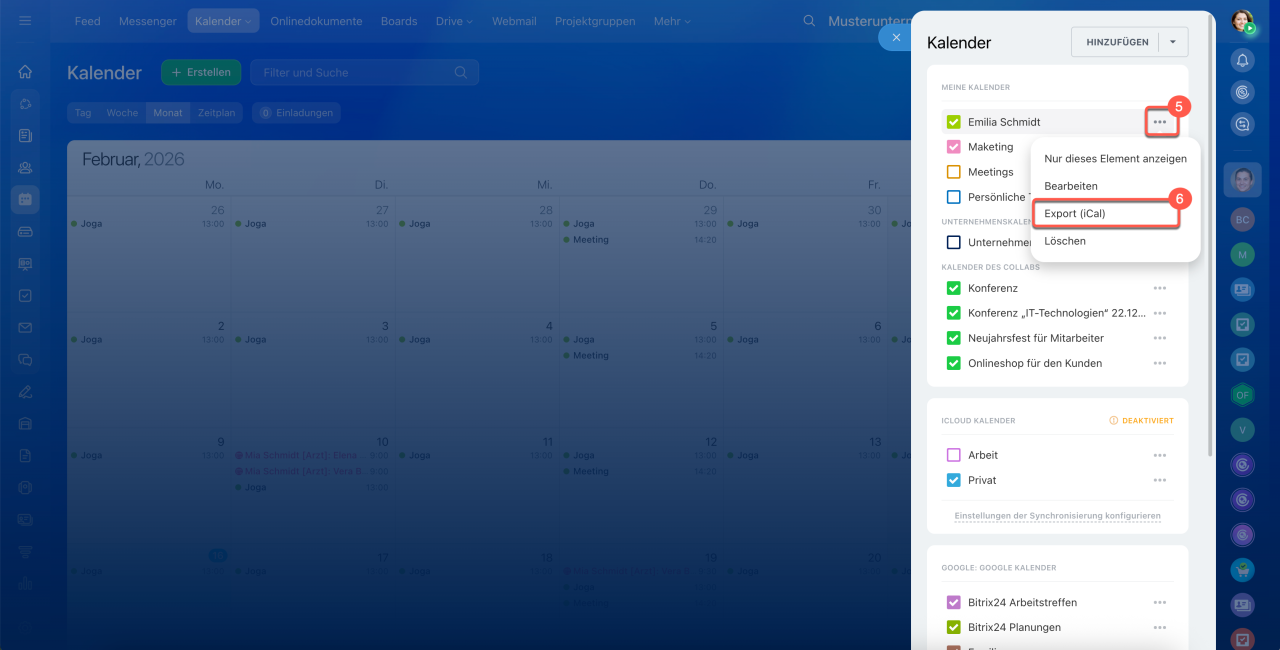Open the hamburger menu icon
Screen dimensions: 1280x650
25,21
